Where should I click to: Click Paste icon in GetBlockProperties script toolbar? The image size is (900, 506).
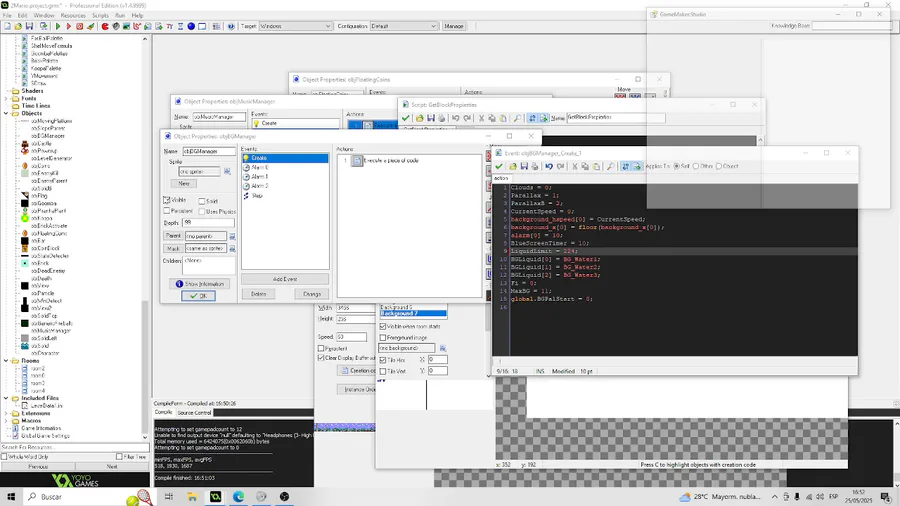(503, 118)
